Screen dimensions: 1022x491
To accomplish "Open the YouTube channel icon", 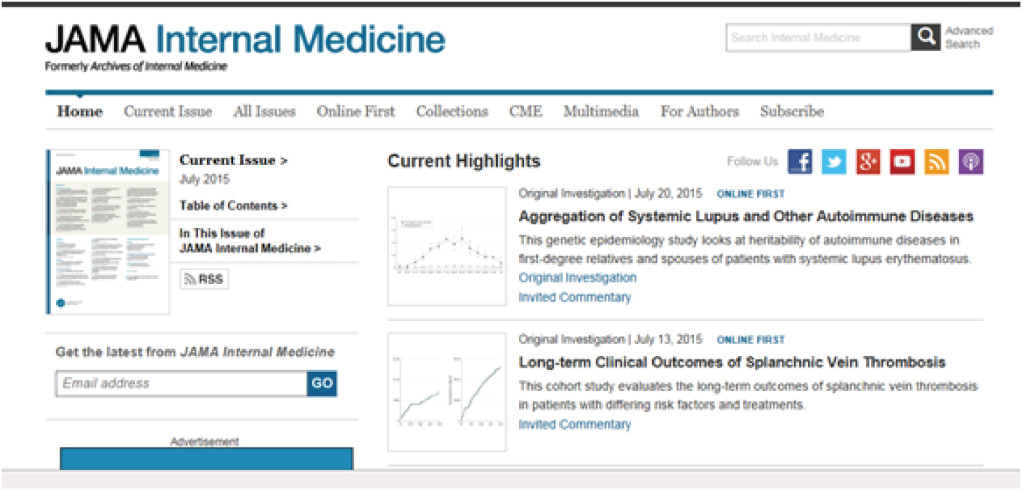I will pyautogui.click(x=902, y=162).
